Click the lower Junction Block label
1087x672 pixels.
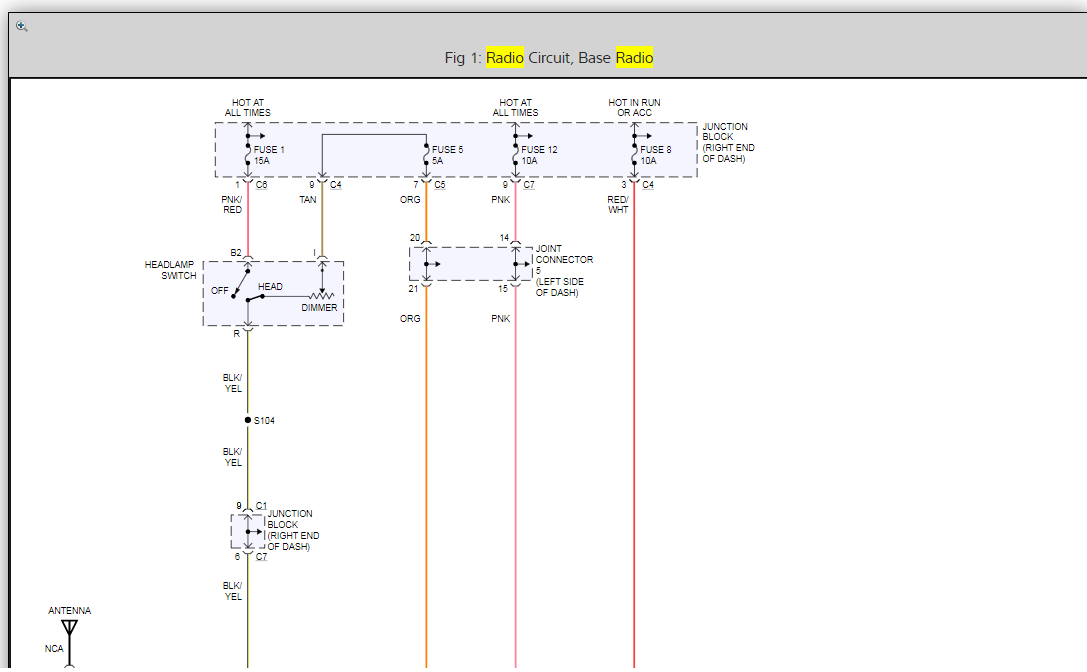coord(293,530)
